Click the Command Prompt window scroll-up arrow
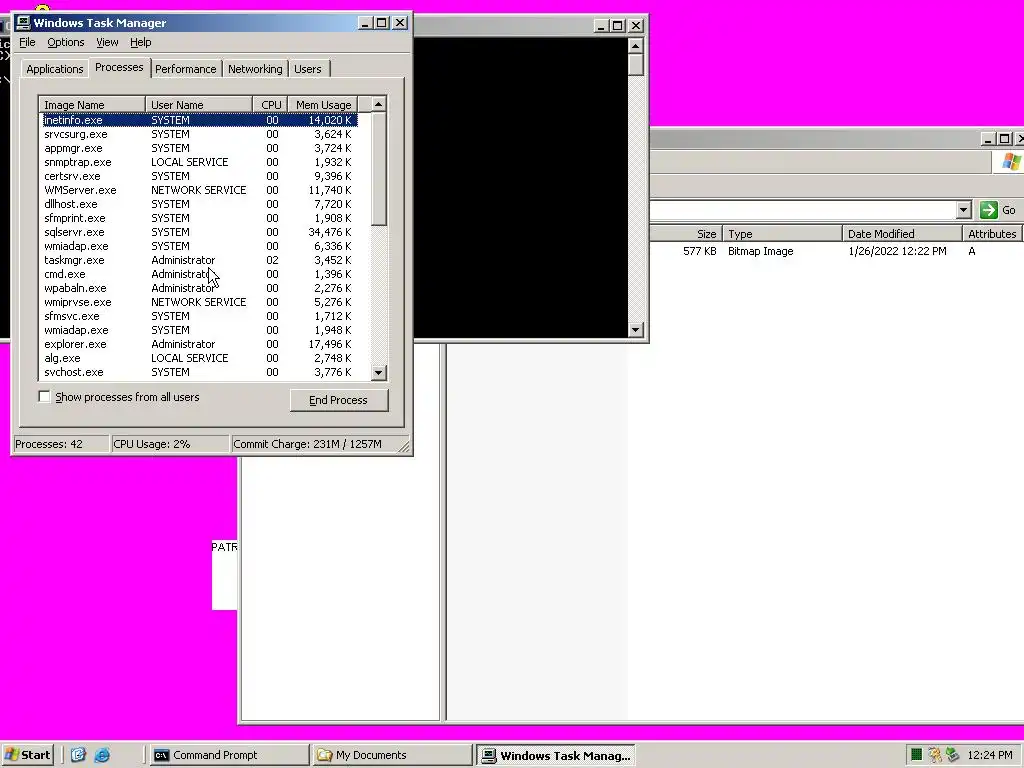Screen dimensions: 1024x768 coord(635,46)
